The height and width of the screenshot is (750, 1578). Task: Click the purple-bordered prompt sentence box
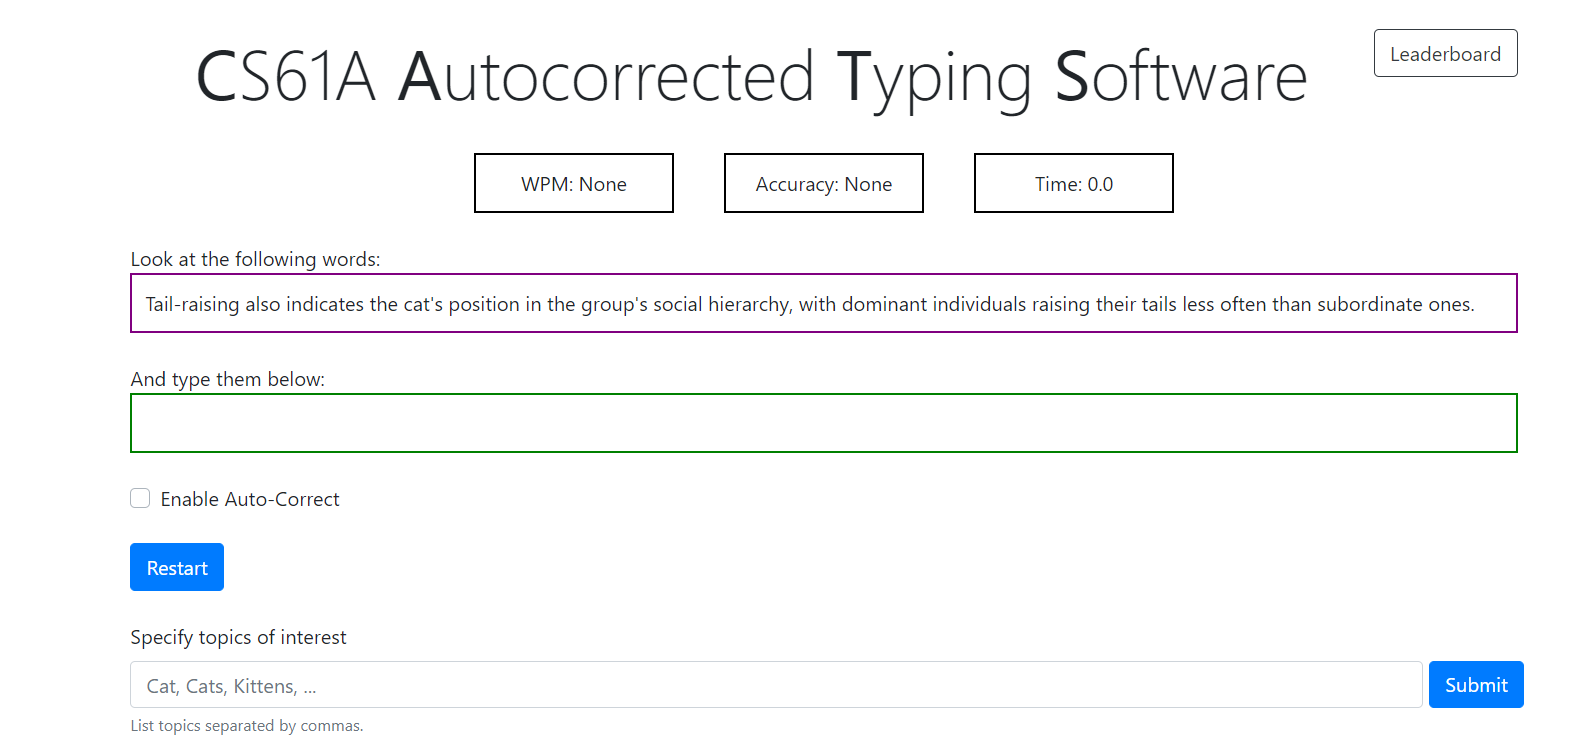pyautogui.click(x=823, y=303)
